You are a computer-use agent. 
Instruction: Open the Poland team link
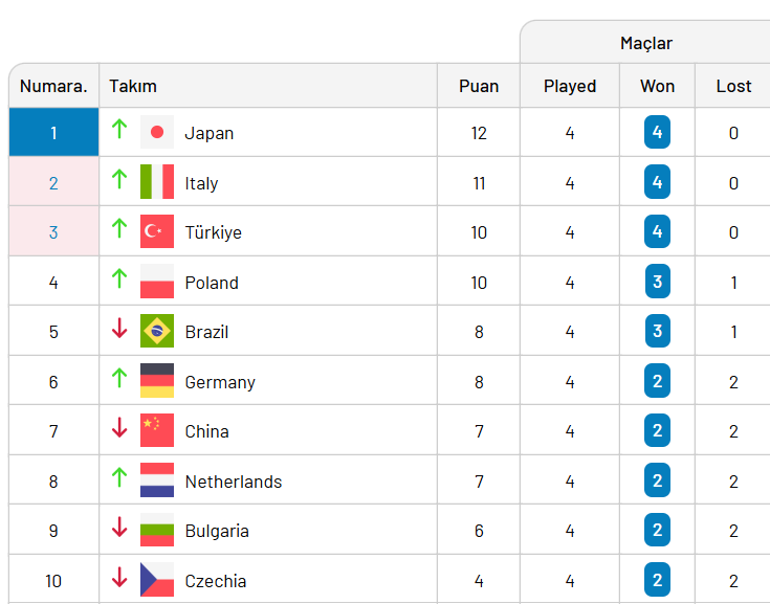pos(212,283)
